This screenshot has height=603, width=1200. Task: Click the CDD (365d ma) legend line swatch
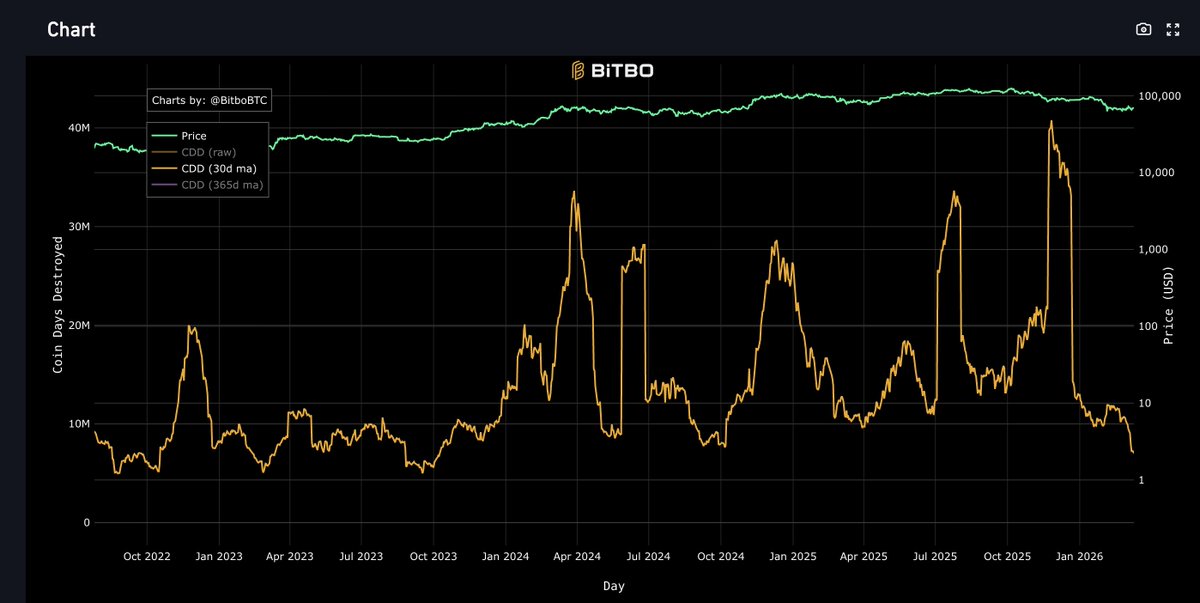[x=162, y=185]
